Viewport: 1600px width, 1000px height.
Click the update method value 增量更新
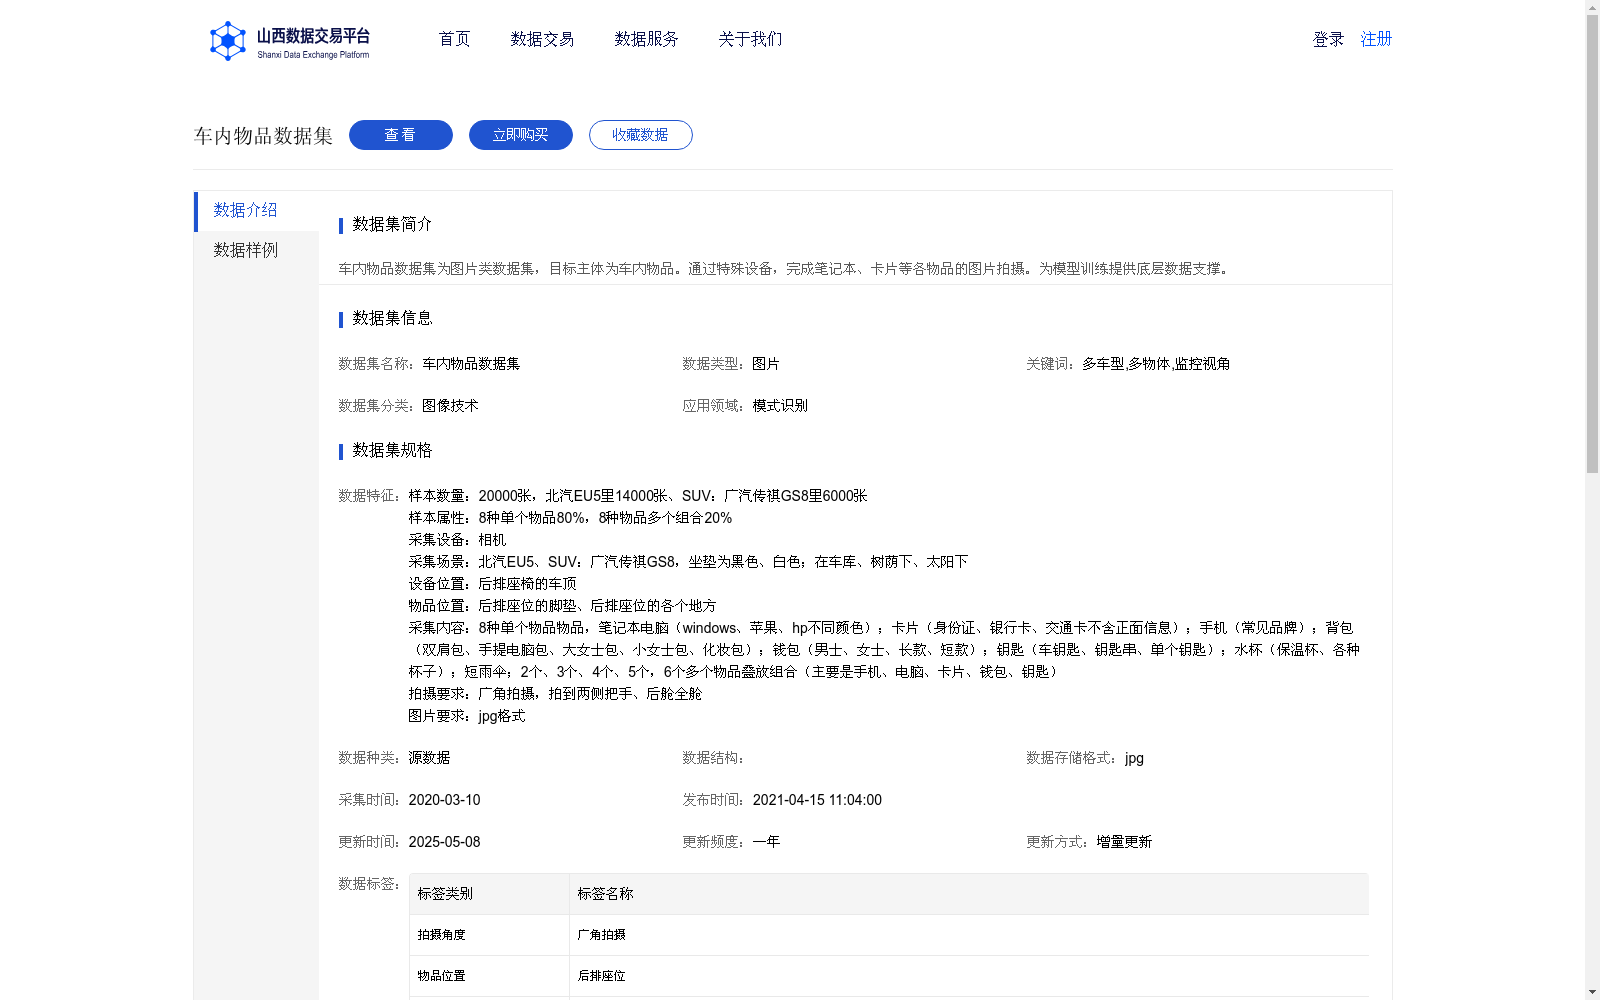1124,842
